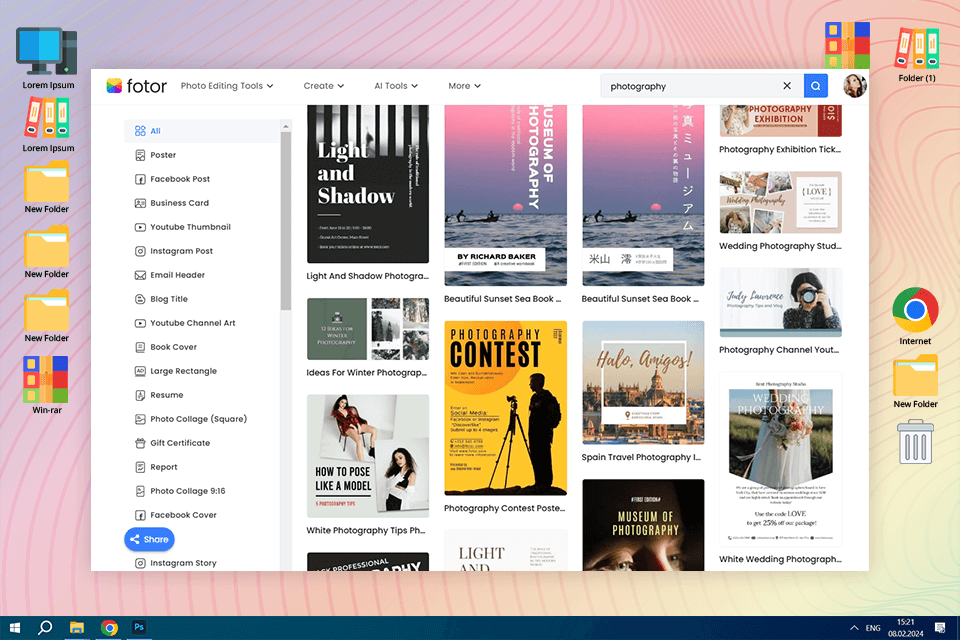Select the All category icon

(140, 131)
